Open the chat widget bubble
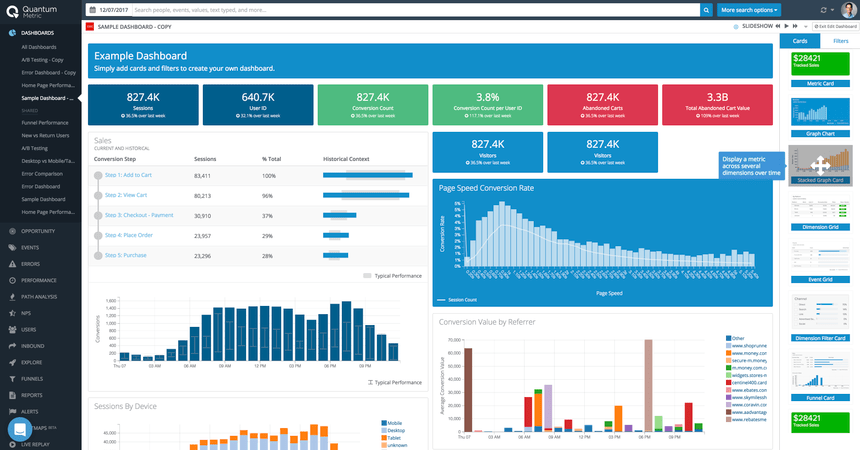 (x=21, y=429)
